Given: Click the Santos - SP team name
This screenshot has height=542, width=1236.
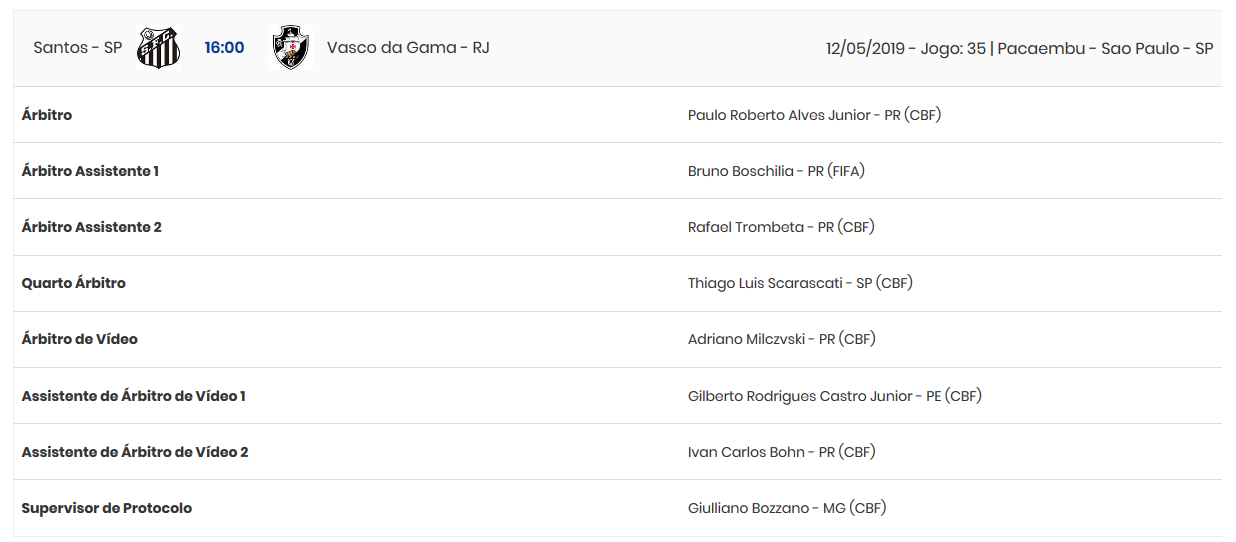Looking at the screenshot, I should click(77, 48).
